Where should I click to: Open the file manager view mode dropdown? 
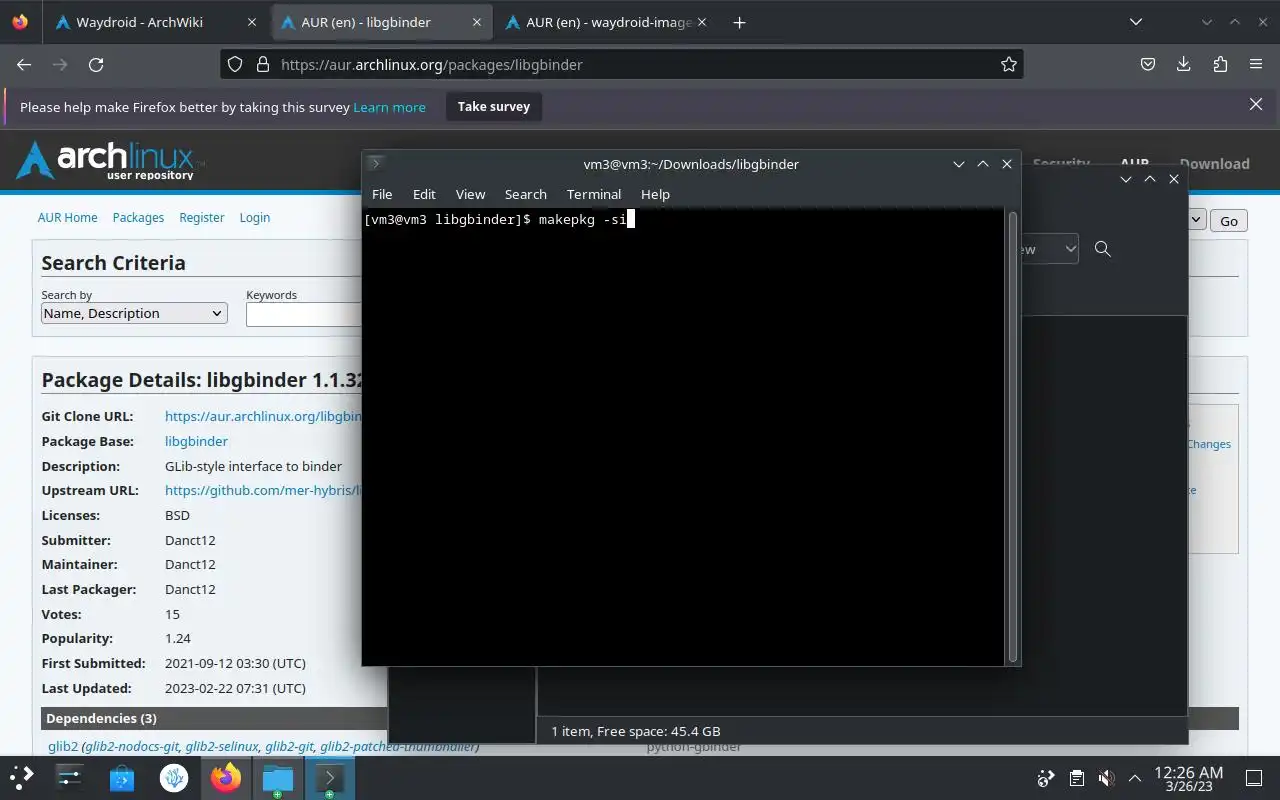coord(1050,249)
